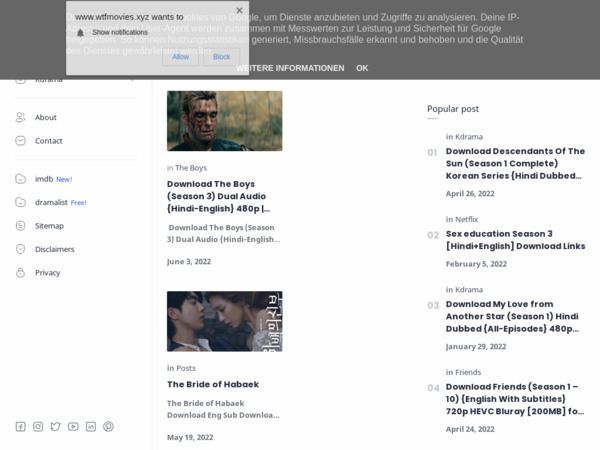Click the dramalist folder icon

pos(20,202)
